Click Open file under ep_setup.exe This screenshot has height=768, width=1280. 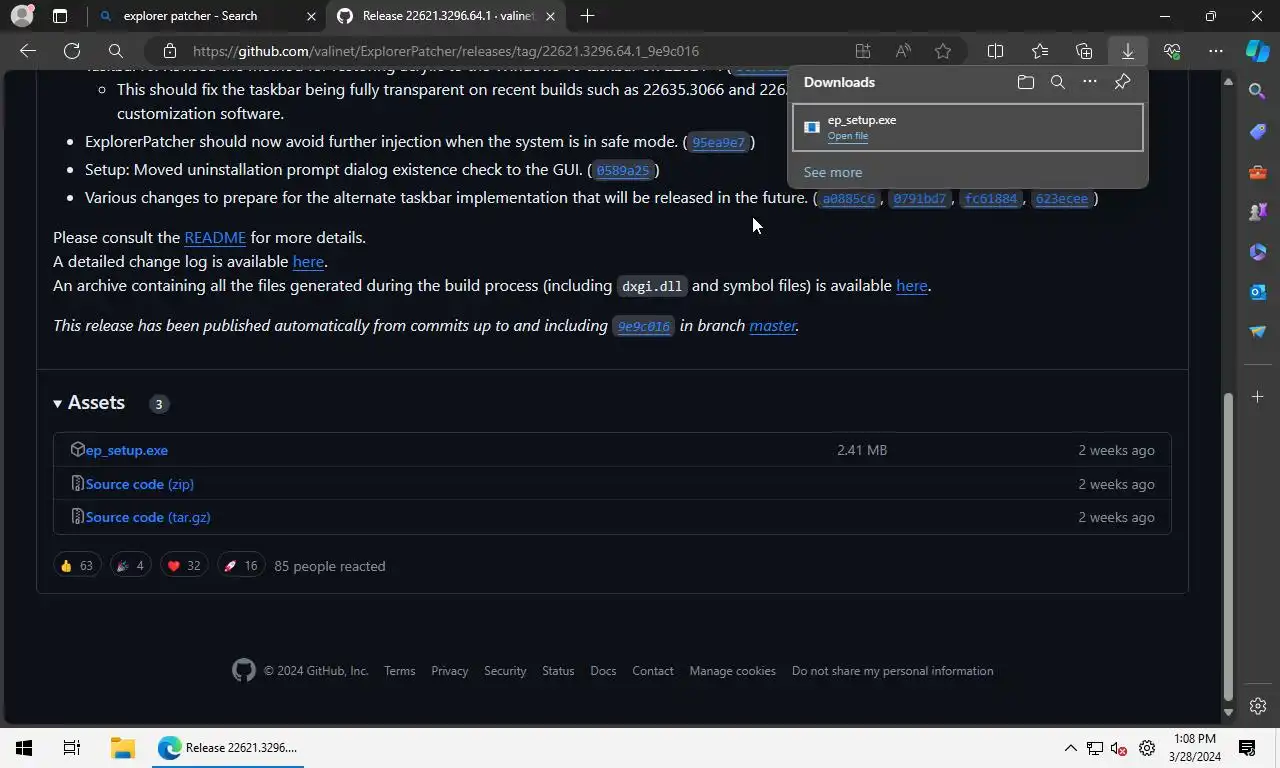[x=848, y=136]
